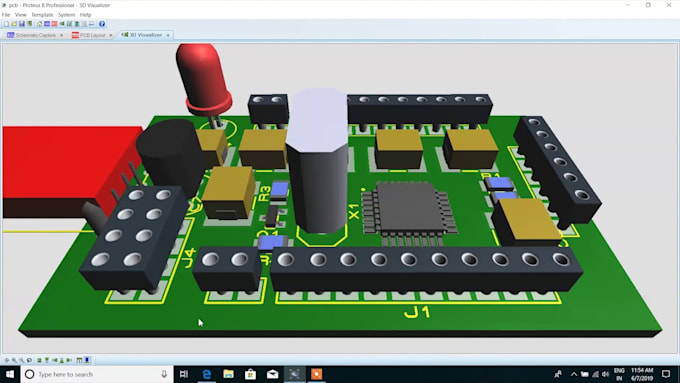
Task: Close the 3D Visualizer tab
Action: point(168,35)
